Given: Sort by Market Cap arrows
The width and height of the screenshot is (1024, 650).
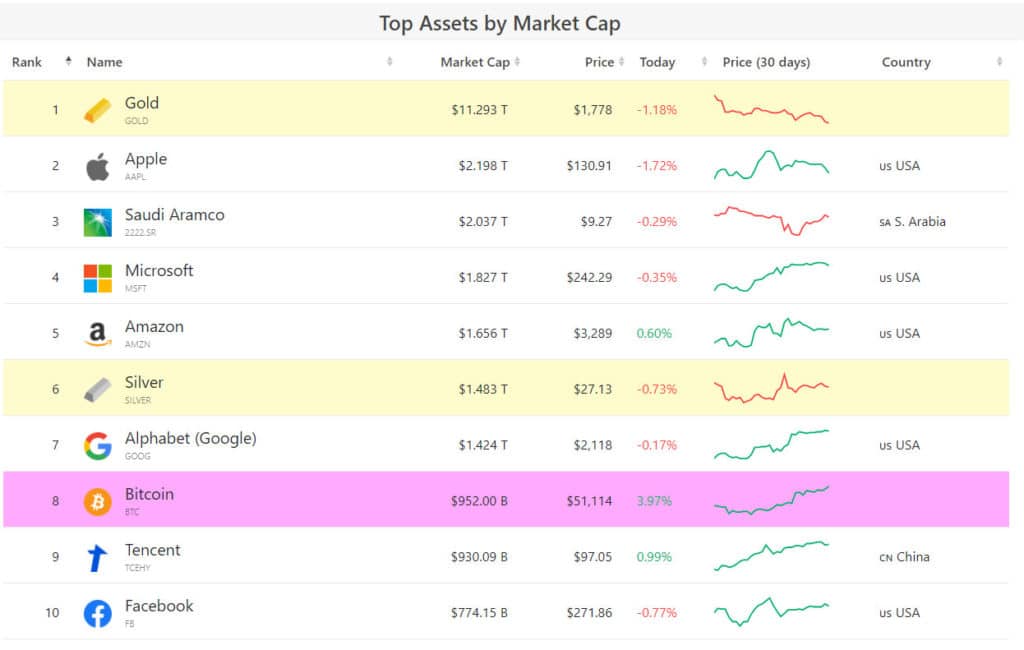Looking at the screenshot, I should tap(517, 61).
